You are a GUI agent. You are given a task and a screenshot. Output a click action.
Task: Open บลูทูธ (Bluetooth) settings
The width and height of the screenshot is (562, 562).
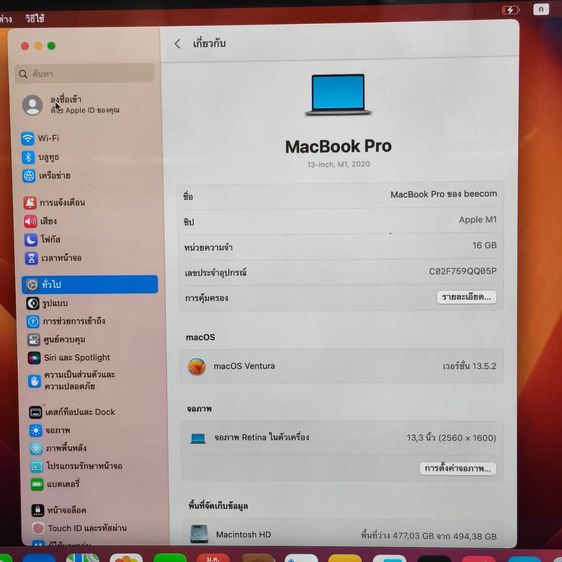(41, 157)
